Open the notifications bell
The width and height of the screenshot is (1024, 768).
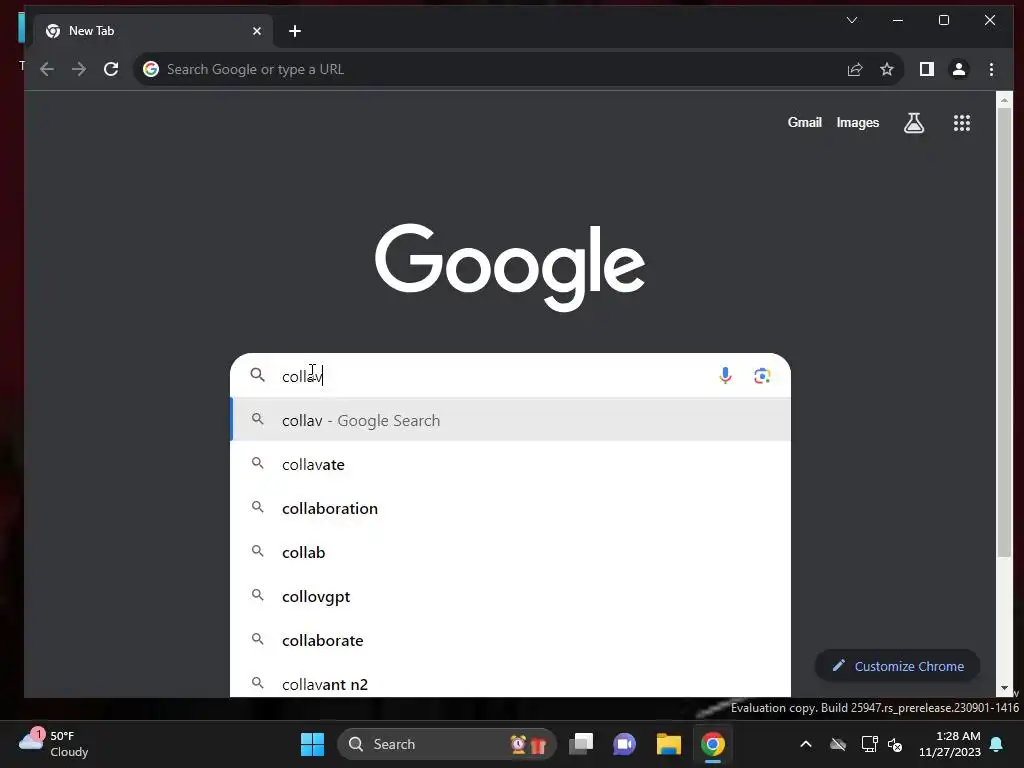[x=997, y=744]
